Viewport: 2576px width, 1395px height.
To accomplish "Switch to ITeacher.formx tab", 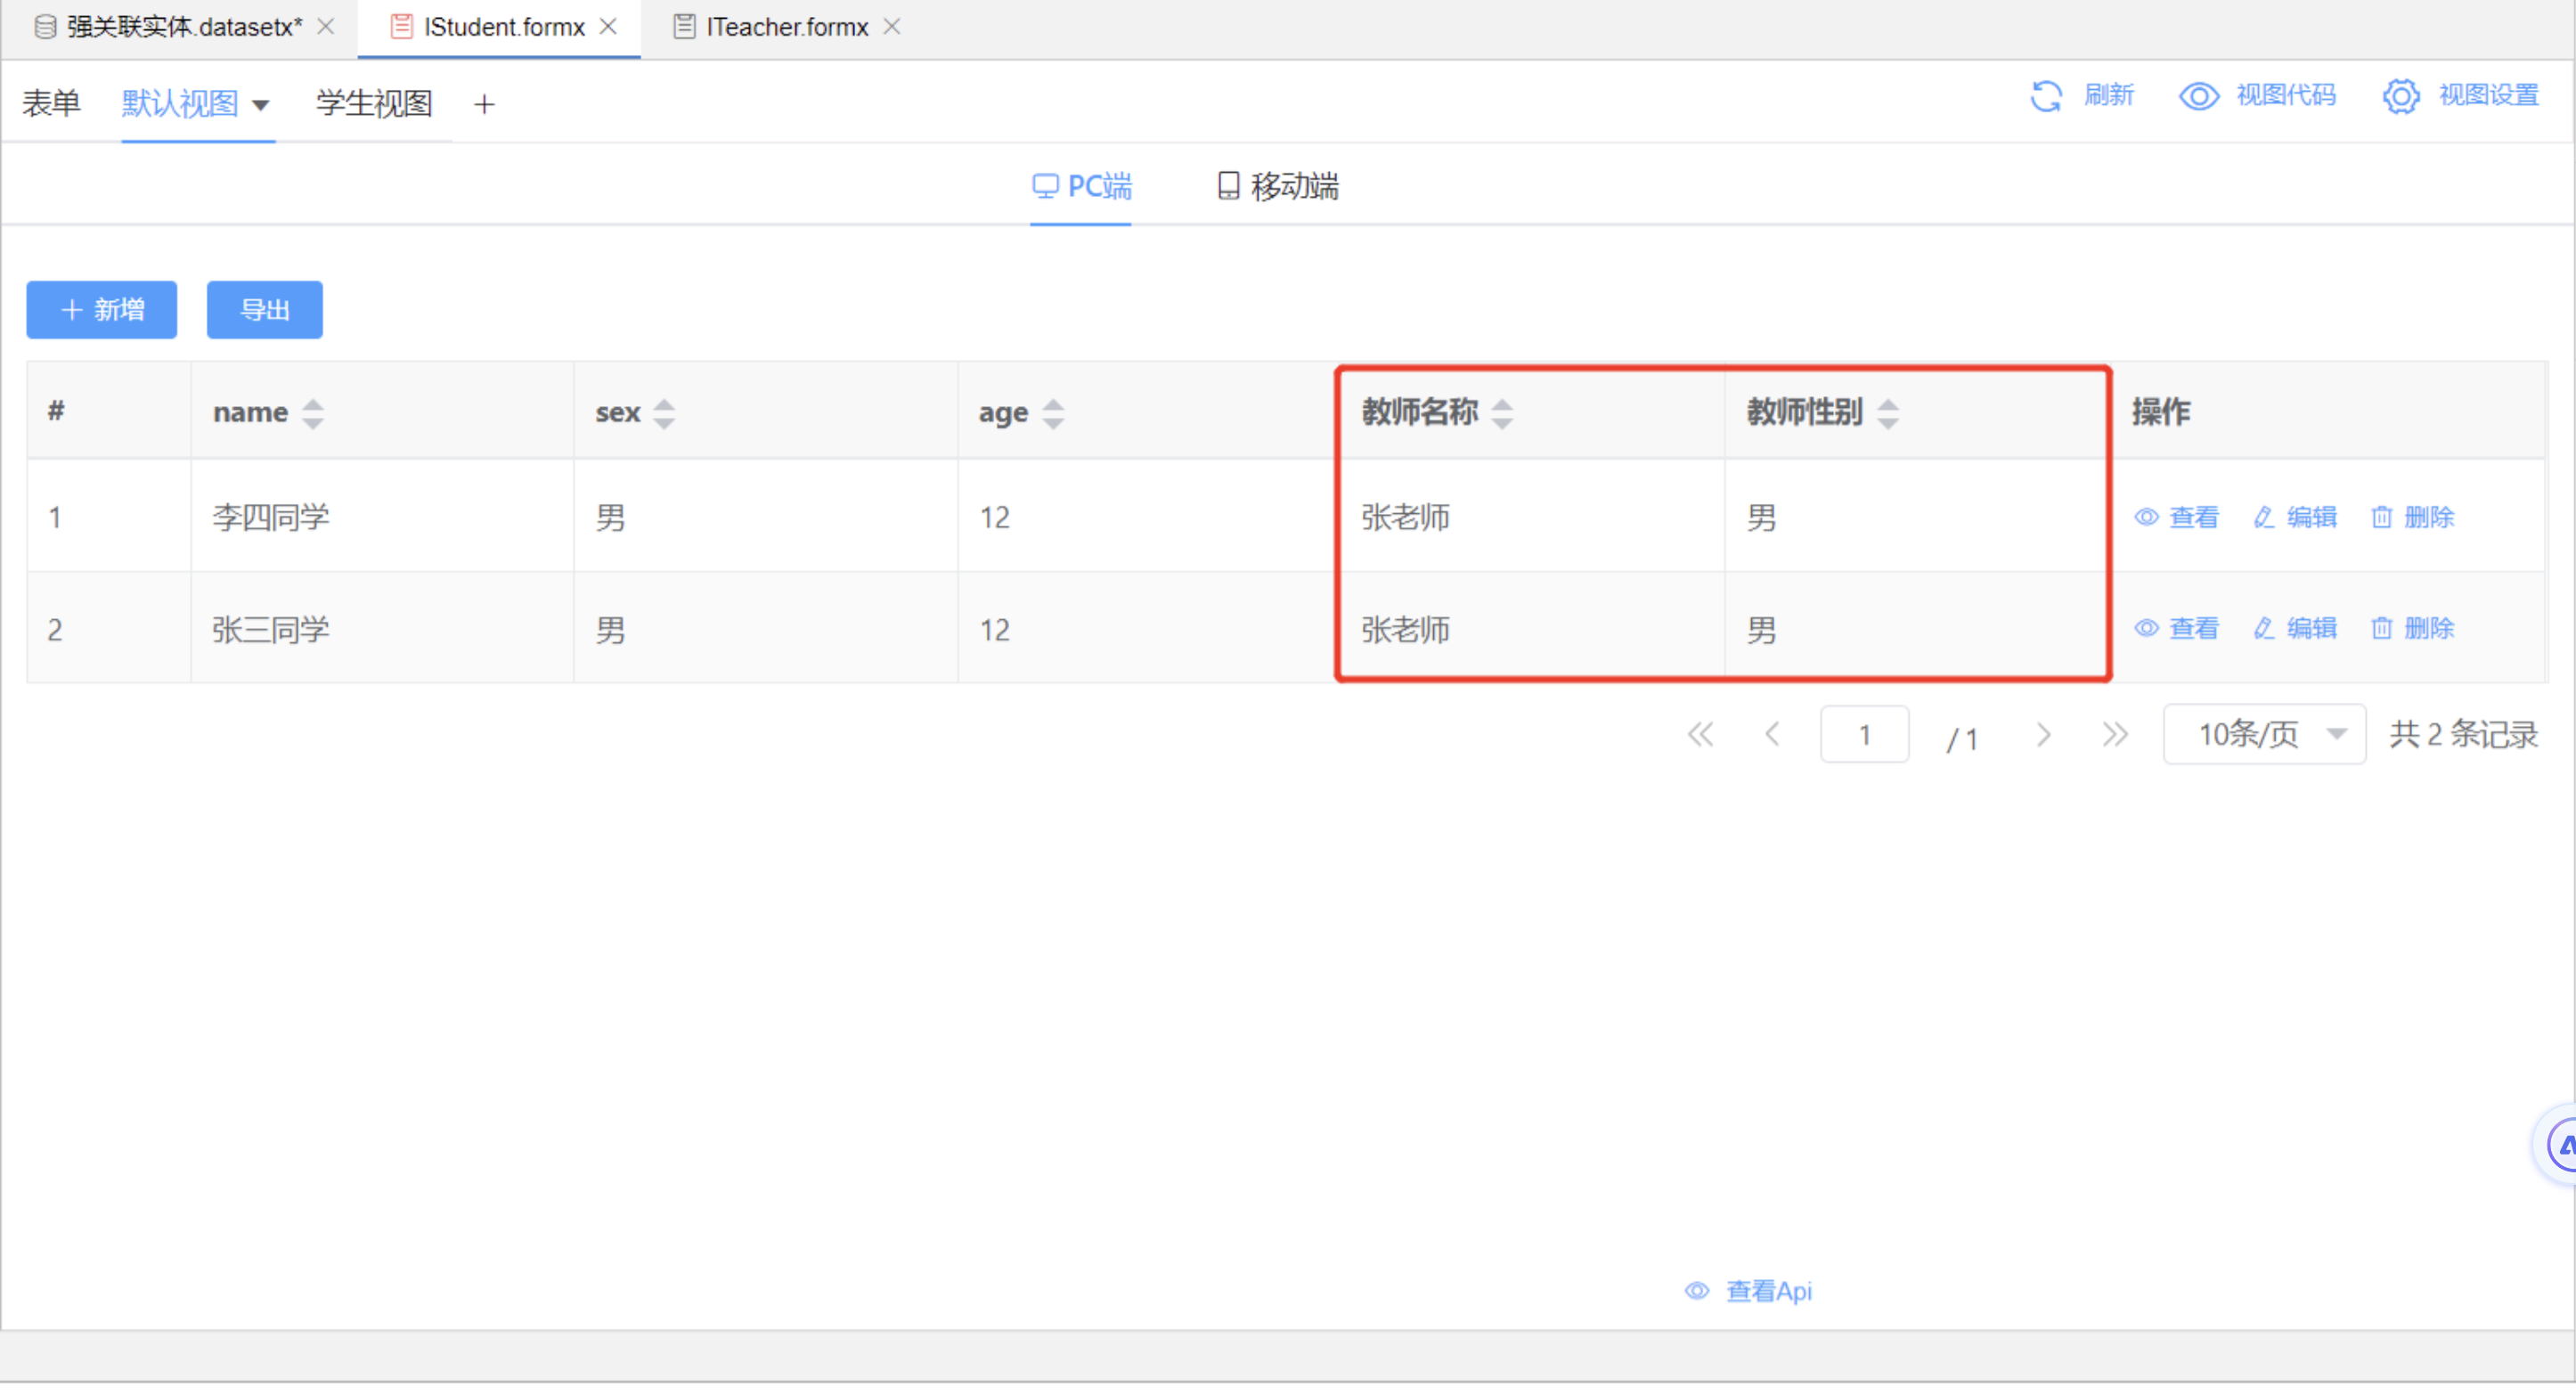I will pyautogui.click(x=786, y=27).
